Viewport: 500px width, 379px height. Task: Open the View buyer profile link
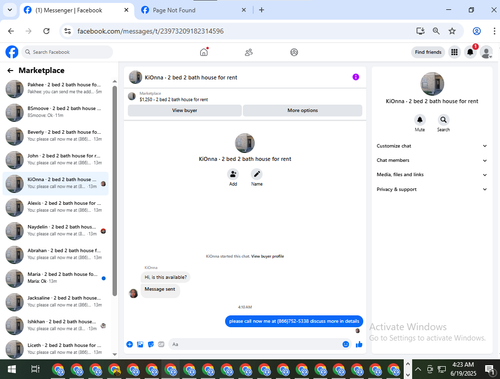(x=267, y=256)
